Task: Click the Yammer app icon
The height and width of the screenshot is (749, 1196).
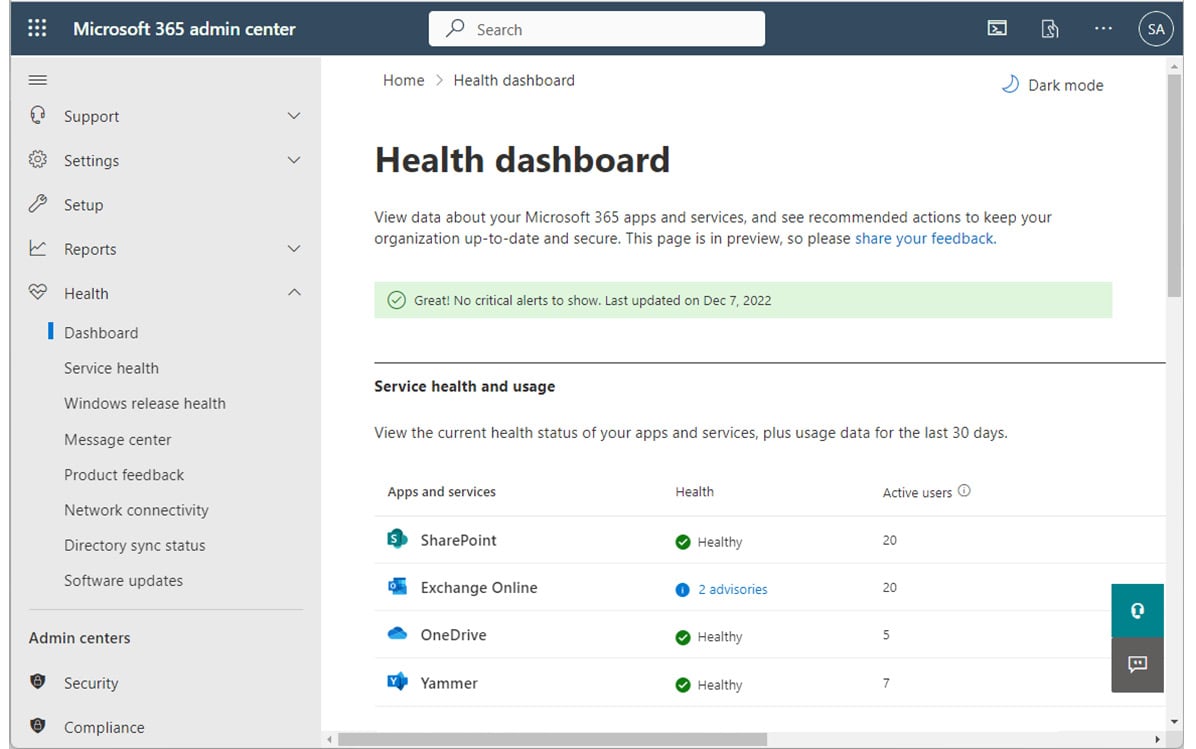Action: coord(397,682)
